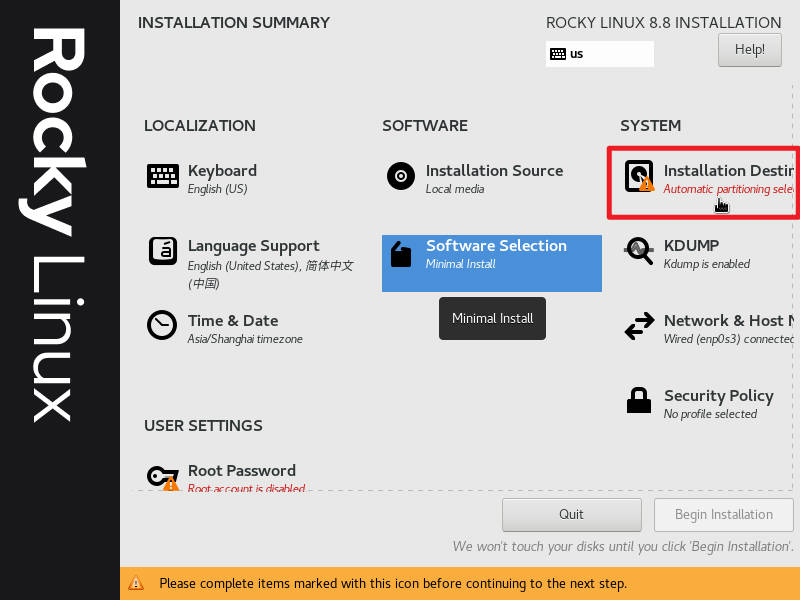The image size is (800, 600).
Task: Open Installation Source label
Action: pos(494,170)
